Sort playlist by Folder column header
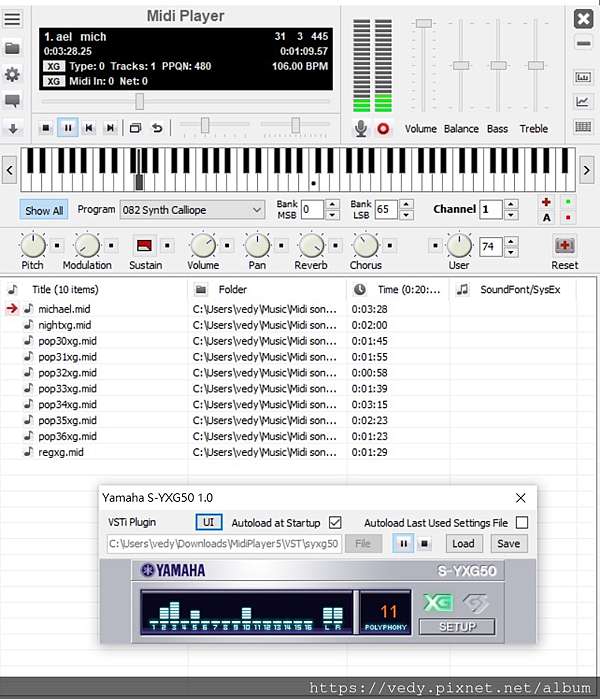The image size is (600, 699). click(267, 290)
